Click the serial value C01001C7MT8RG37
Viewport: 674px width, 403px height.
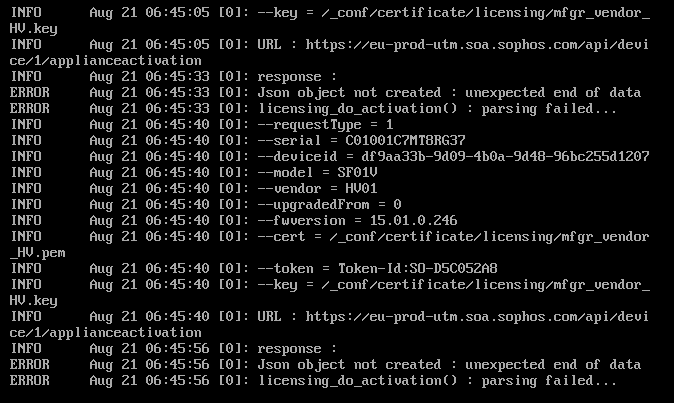click(405, 140)
